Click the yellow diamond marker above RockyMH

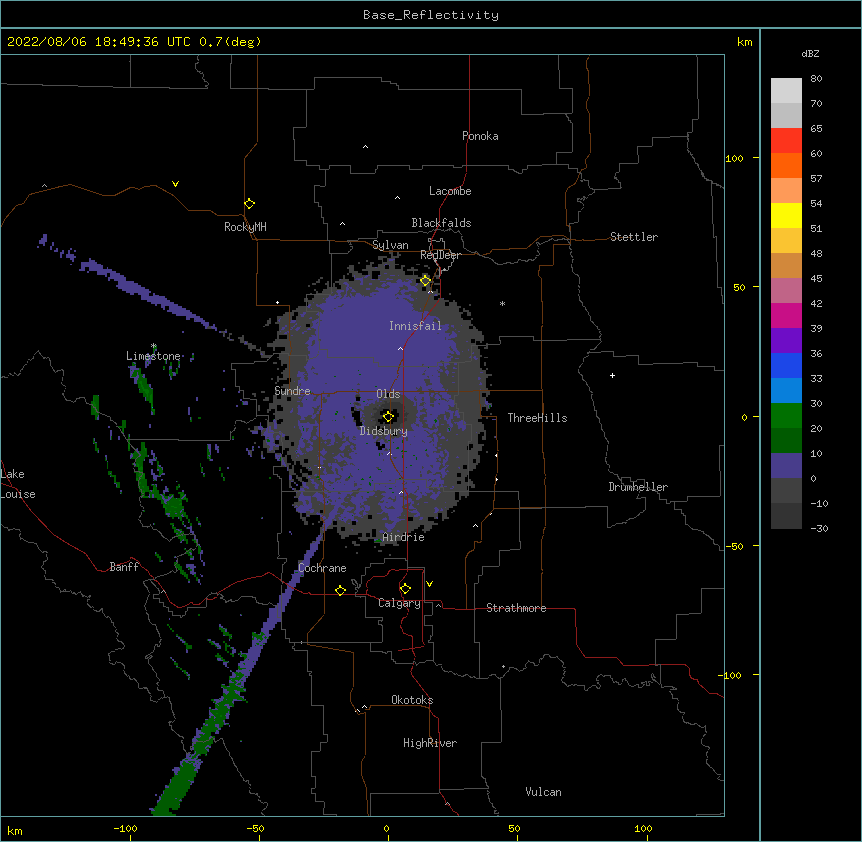point(249,204)
